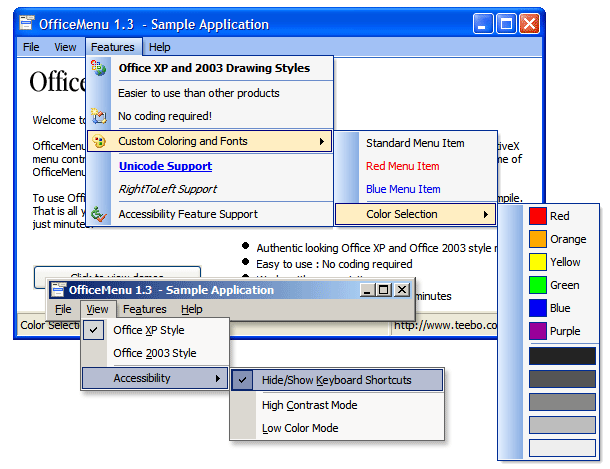Click the app icon in the gray window title bar
The height and width of the screenshot is (469, 610).
[x=58, y=290]
